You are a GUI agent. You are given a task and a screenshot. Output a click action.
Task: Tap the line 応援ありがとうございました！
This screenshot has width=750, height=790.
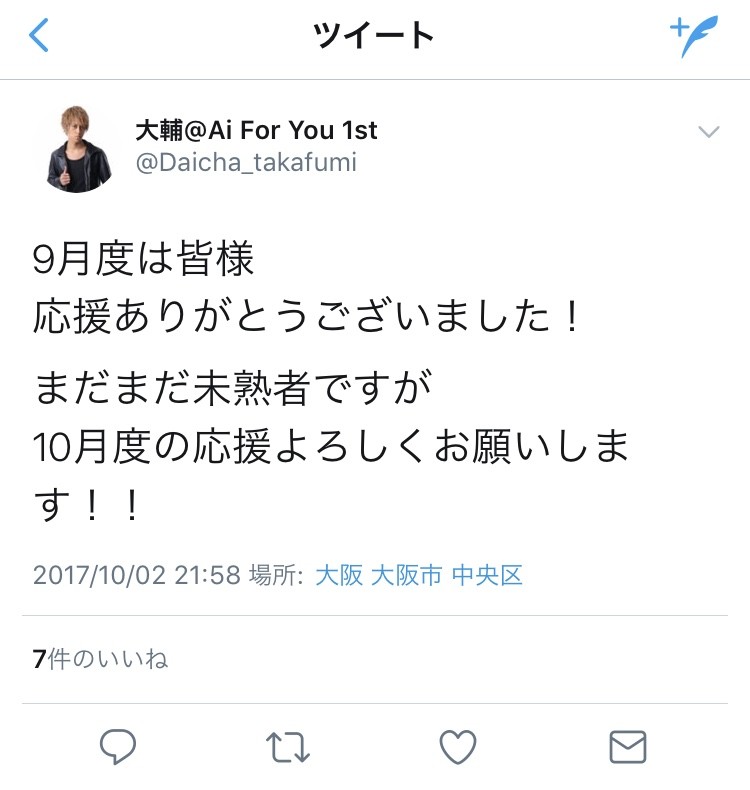(308, 317)
